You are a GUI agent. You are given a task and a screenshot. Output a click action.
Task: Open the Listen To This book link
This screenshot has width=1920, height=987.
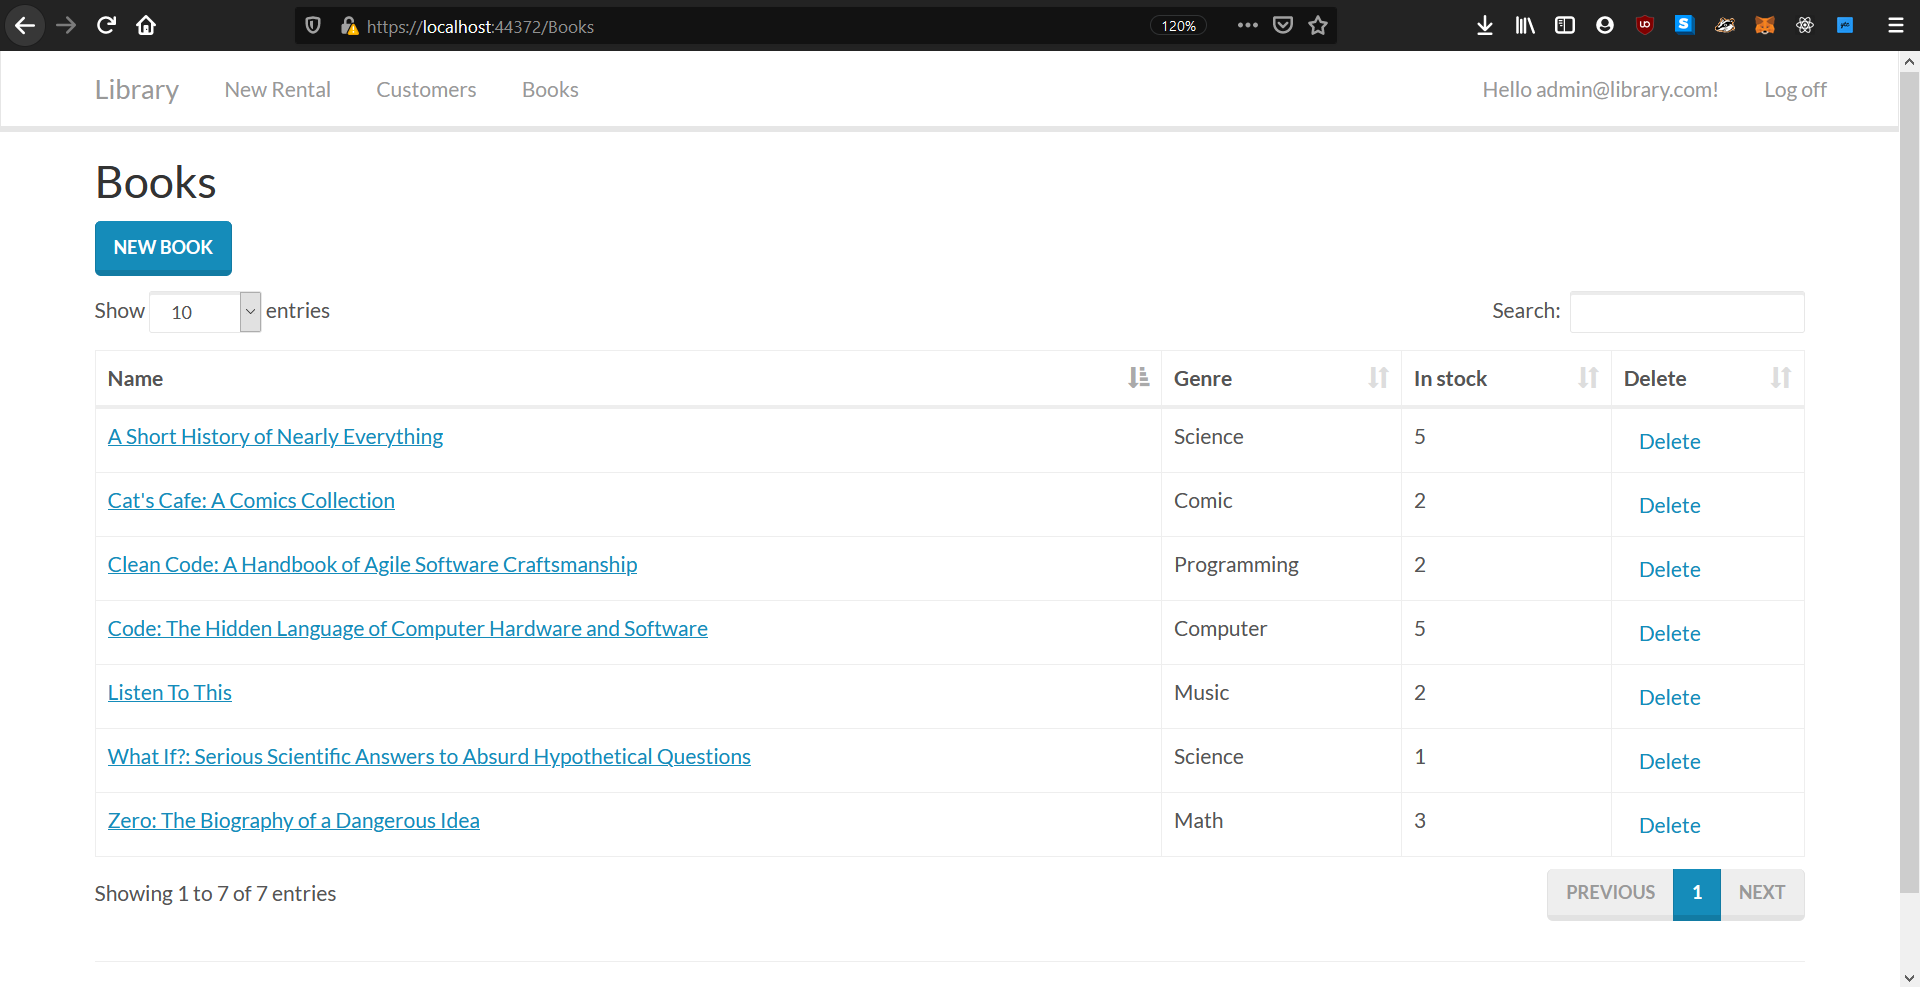(x=170, y=693)
